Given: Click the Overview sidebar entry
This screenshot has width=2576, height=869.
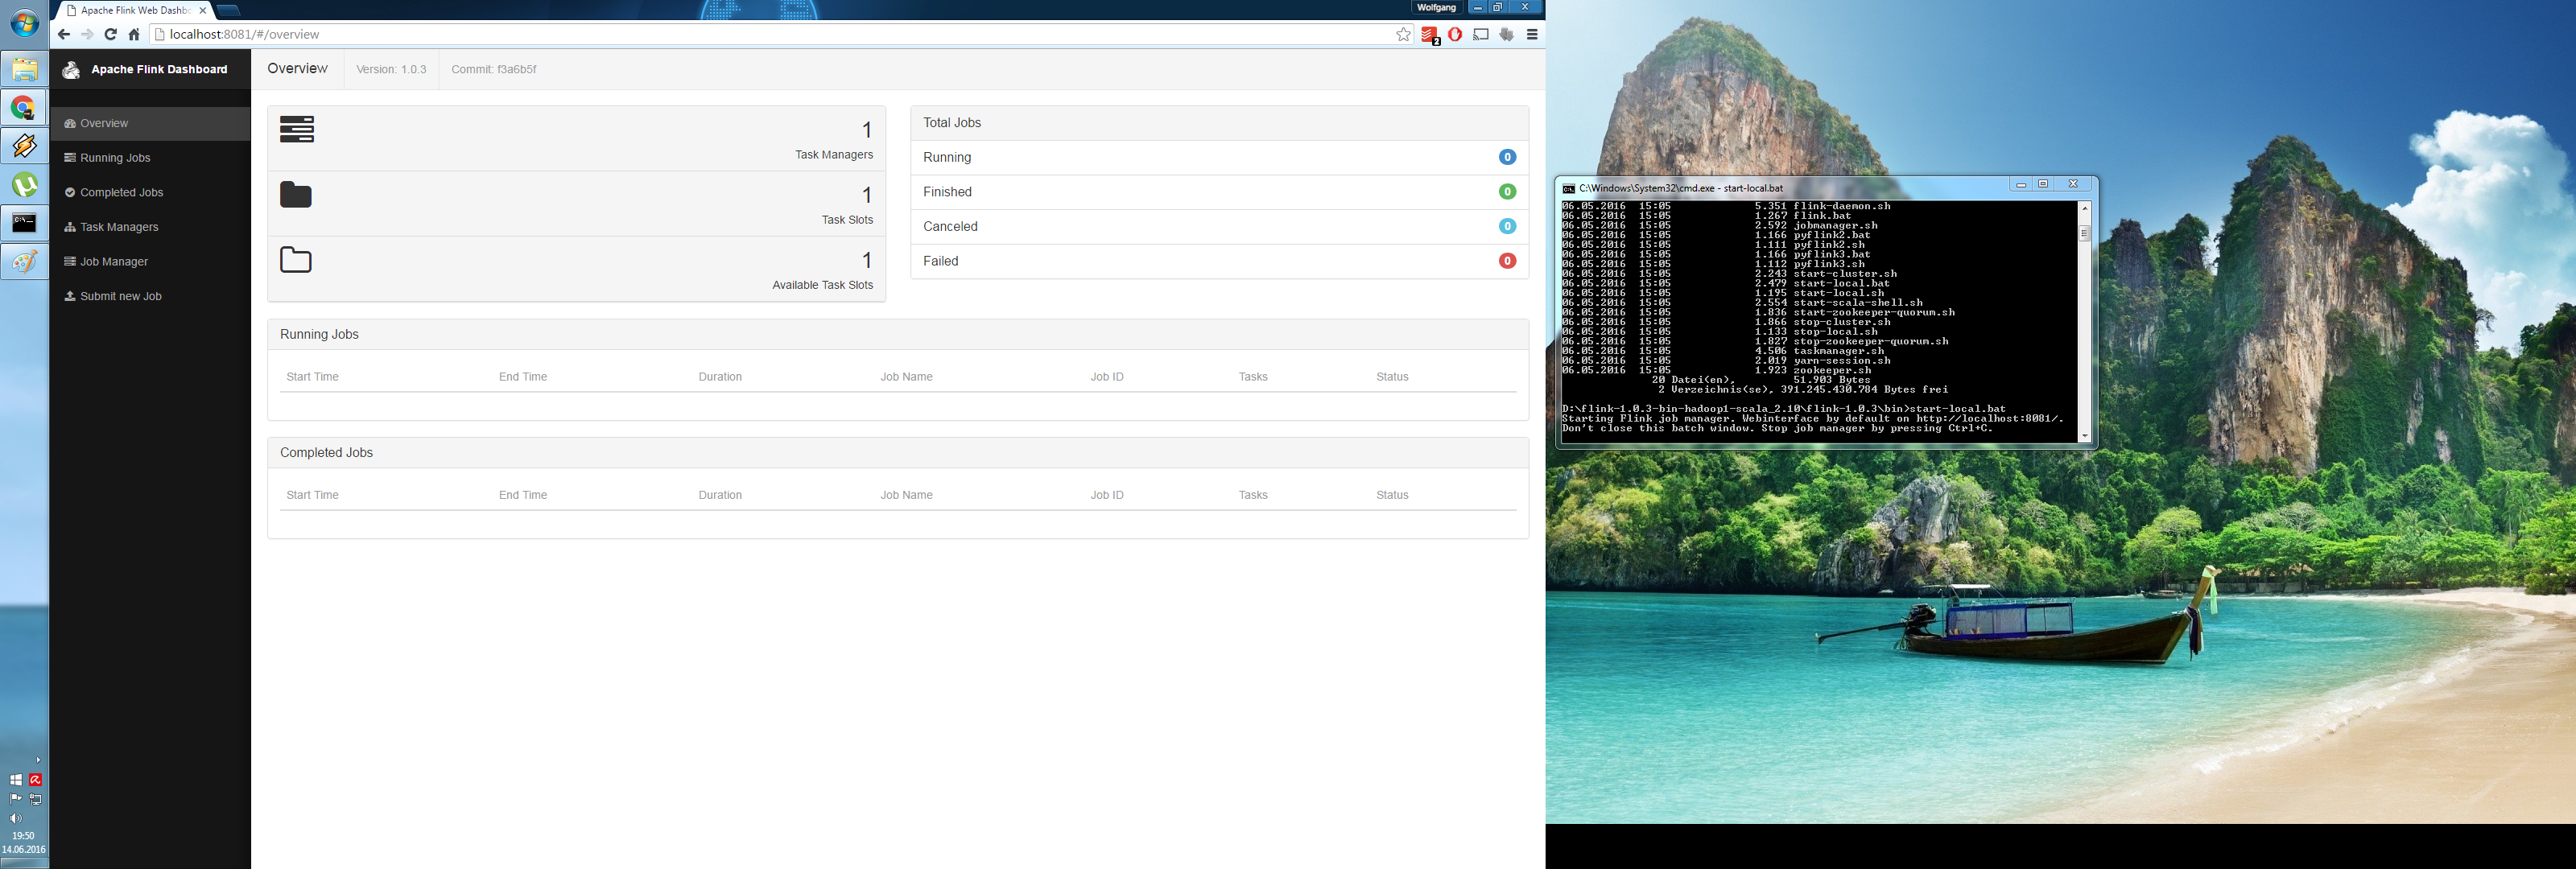Looking at the screenshot, I should pos(103,124).
